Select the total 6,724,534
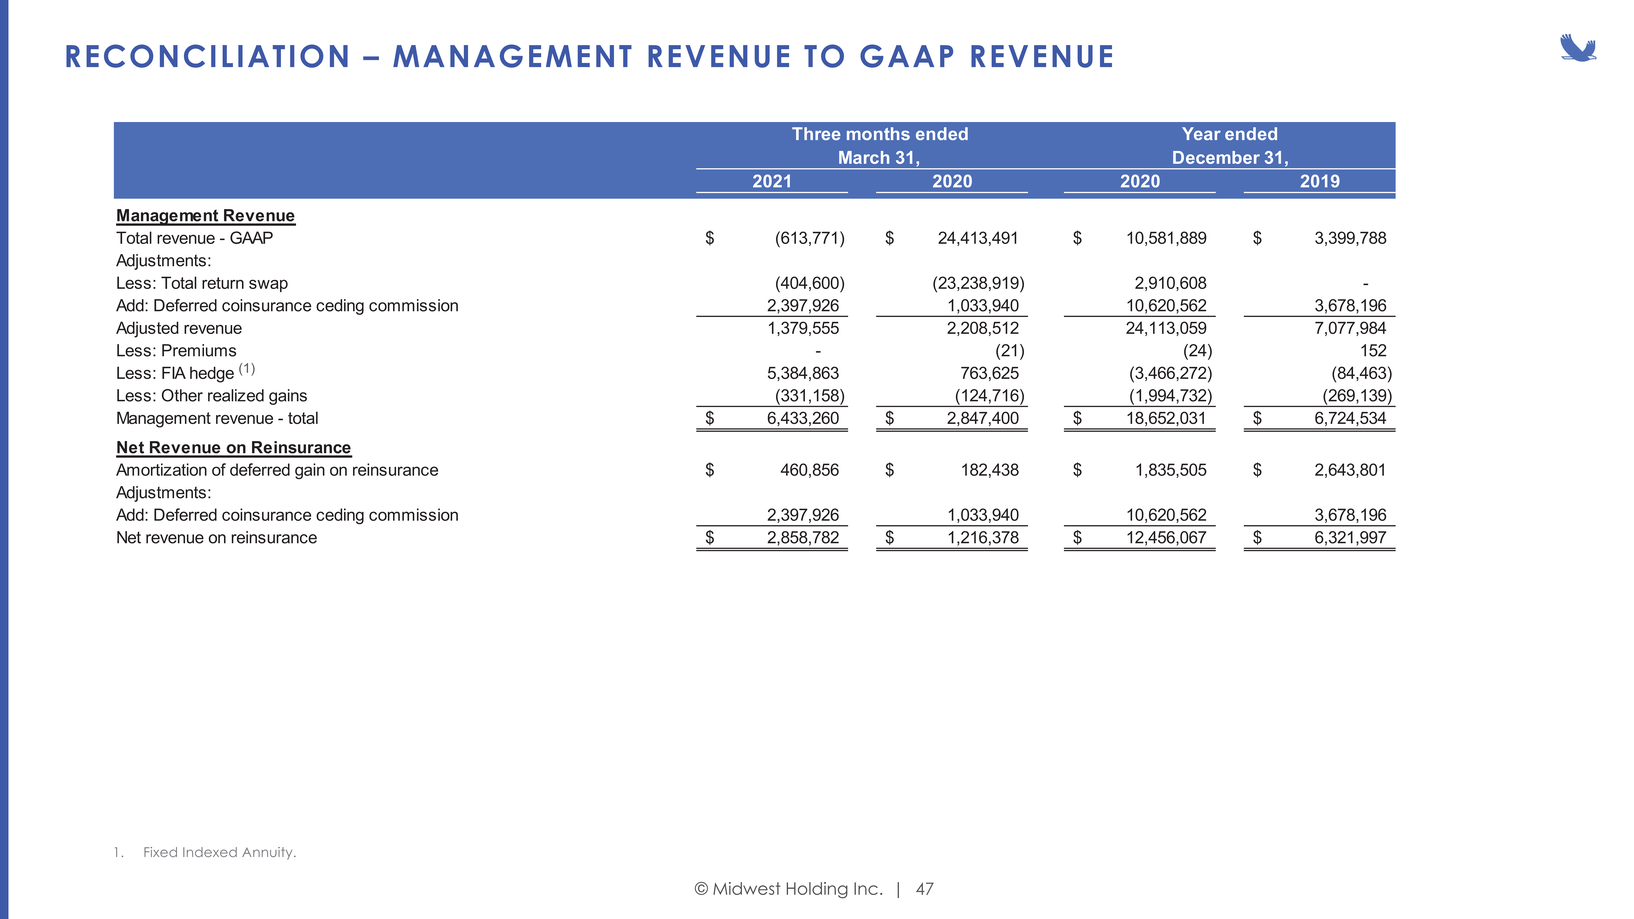 pos(1350,418)
